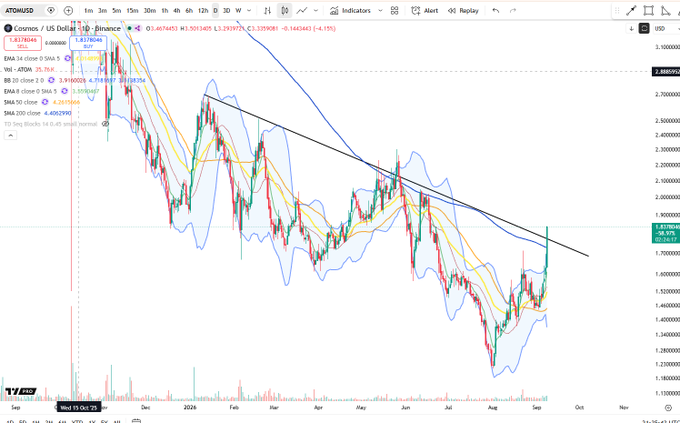Show the hidden TD Seq Blocks indicator
The height and width of the screenshot is (423, 680).
pyautogui.click(x=105, y=124)
